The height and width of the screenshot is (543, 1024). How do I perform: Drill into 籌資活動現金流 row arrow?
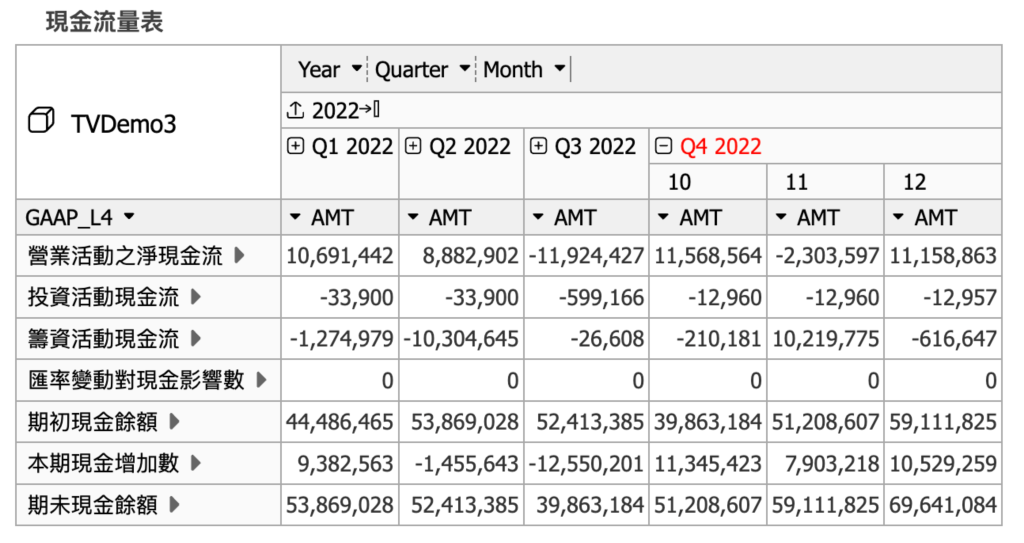196,339
